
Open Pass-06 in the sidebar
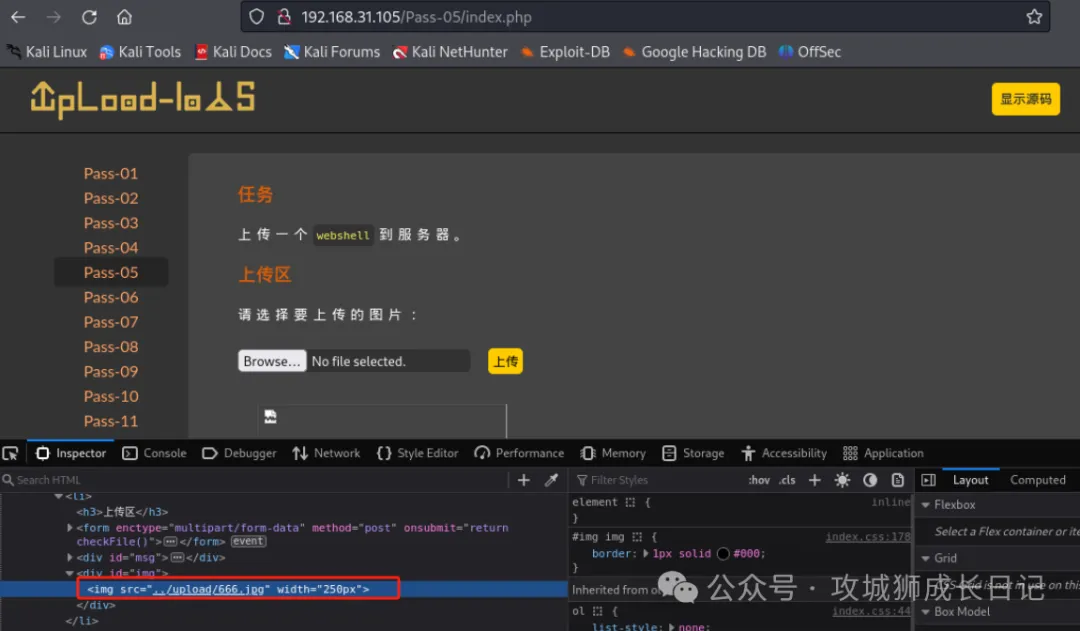pos(111,297)
